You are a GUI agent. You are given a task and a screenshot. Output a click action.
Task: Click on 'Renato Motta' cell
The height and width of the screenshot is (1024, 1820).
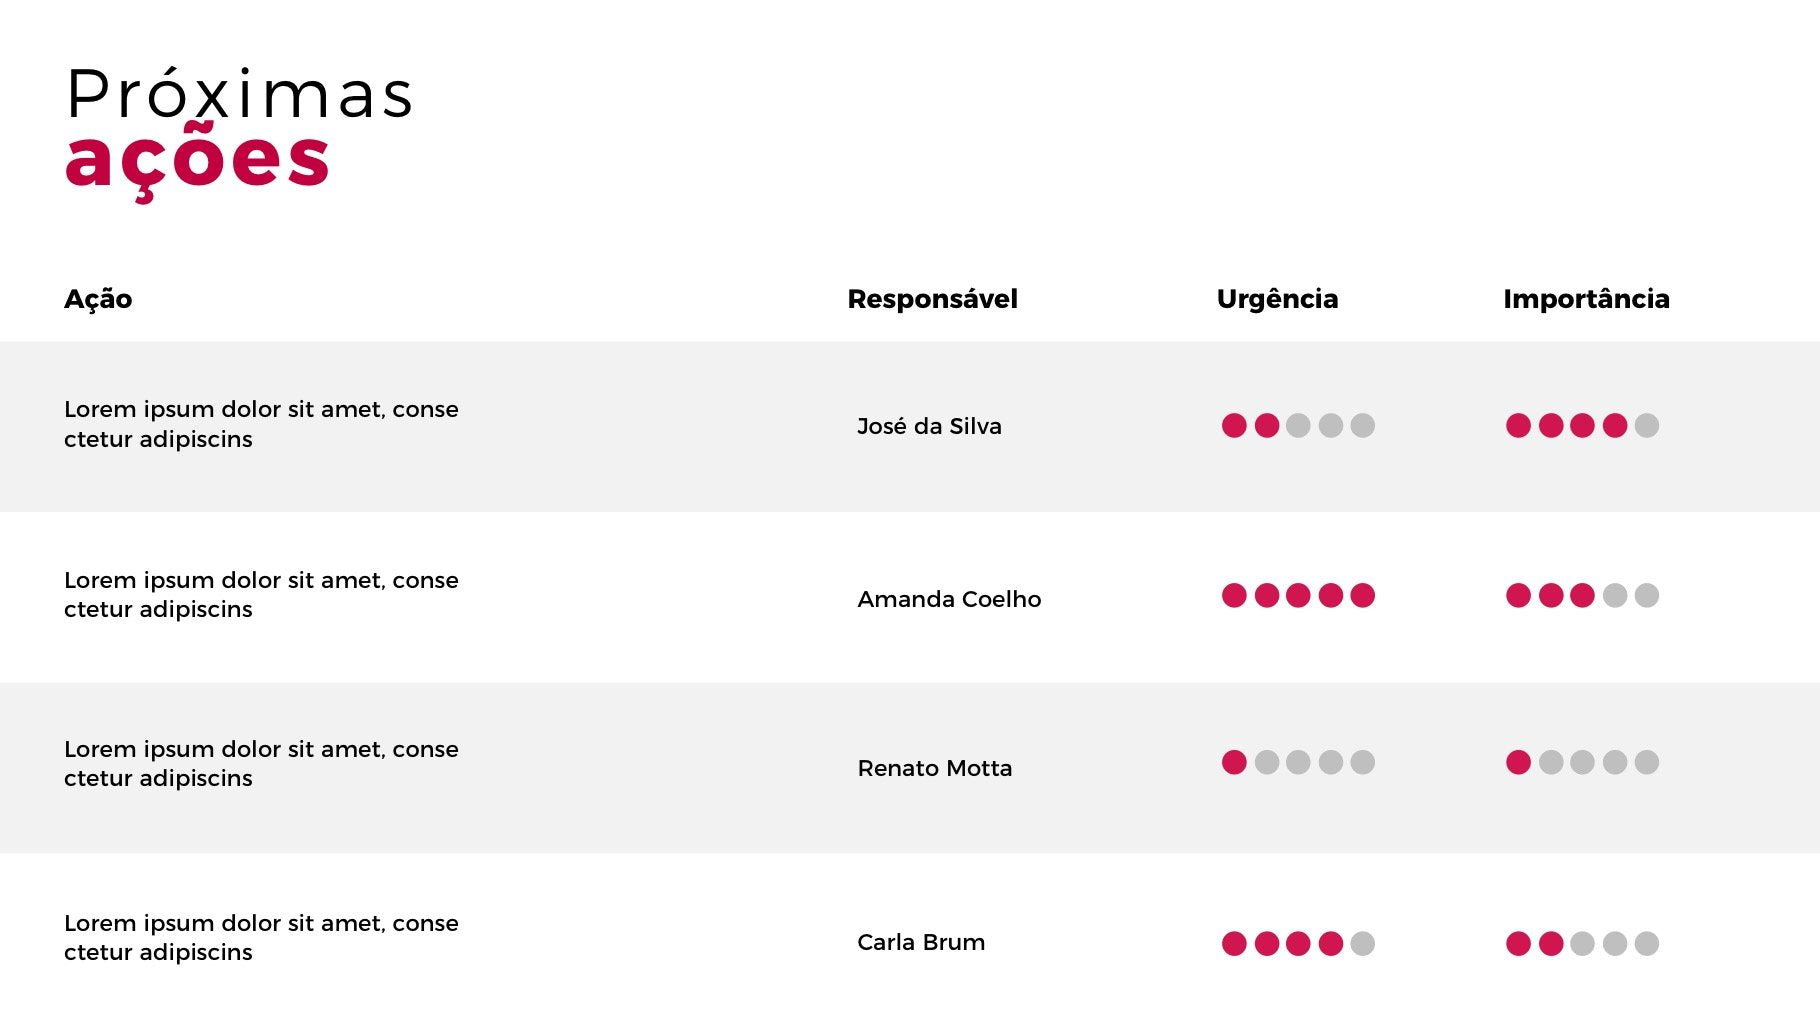(935, 768)
